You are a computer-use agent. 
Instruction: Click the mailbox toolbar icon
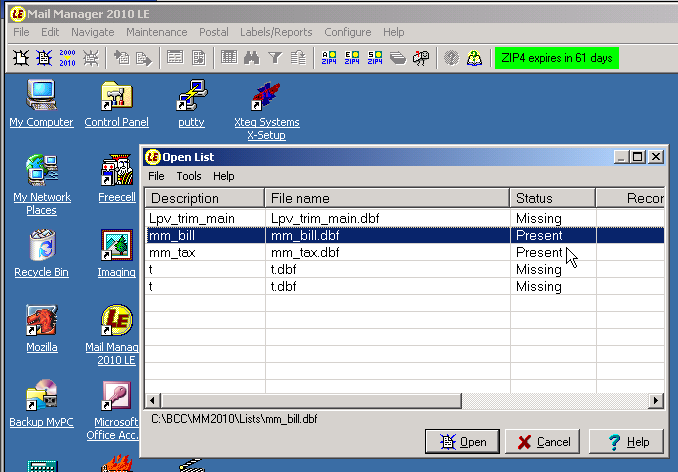[x=421, y=58]
